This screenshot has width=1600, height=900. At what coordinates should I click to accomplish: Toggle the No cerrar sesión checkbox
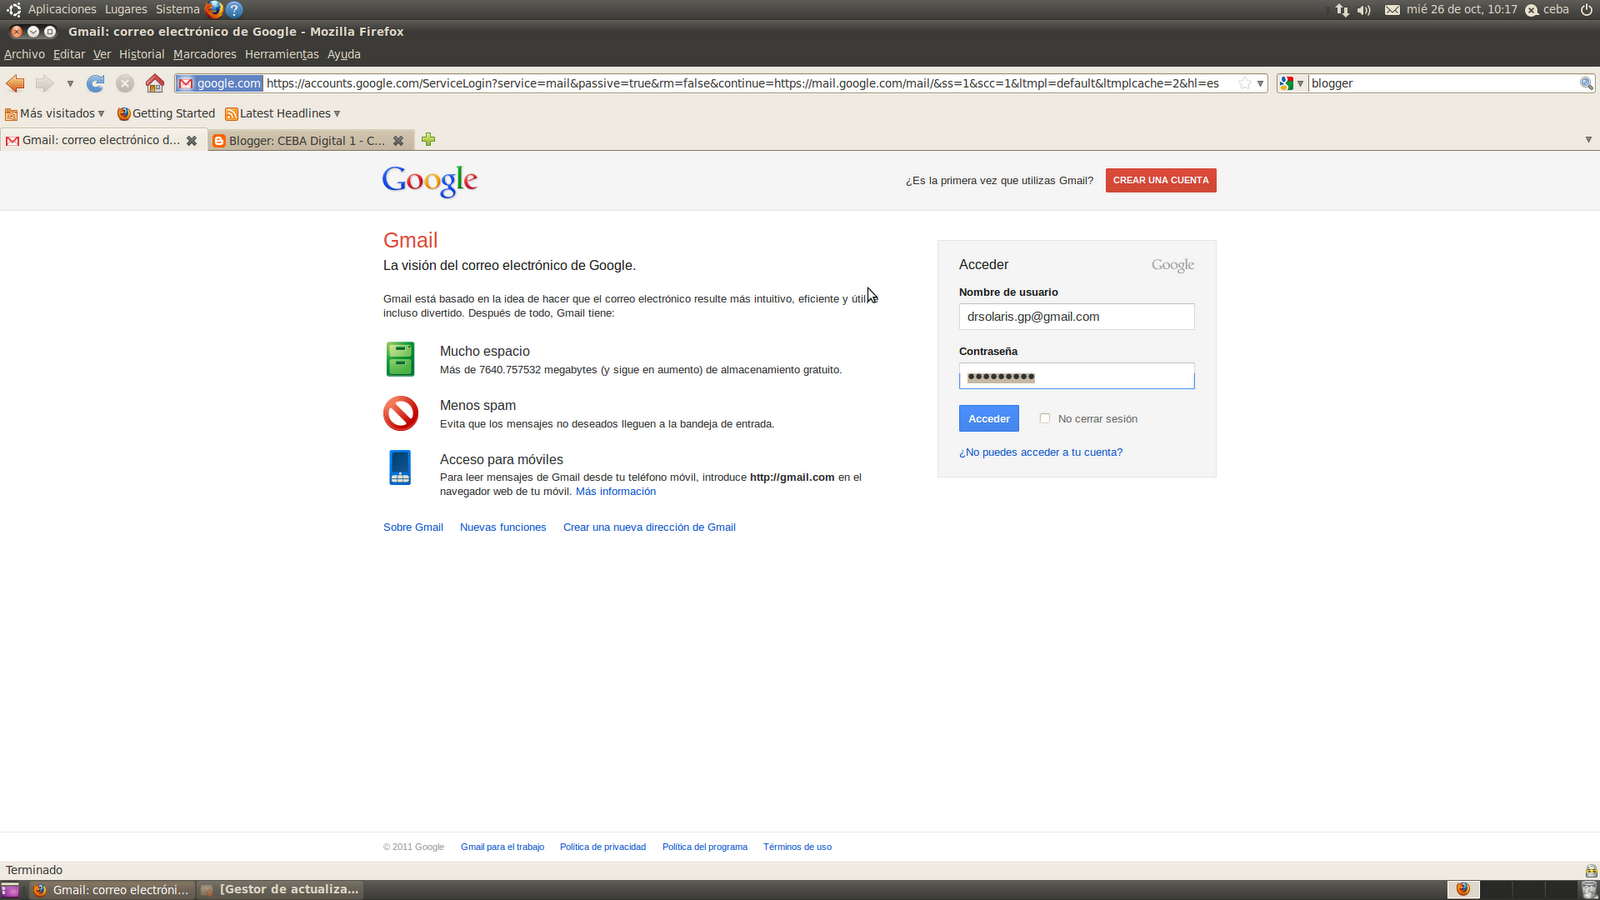point(1045,418)
